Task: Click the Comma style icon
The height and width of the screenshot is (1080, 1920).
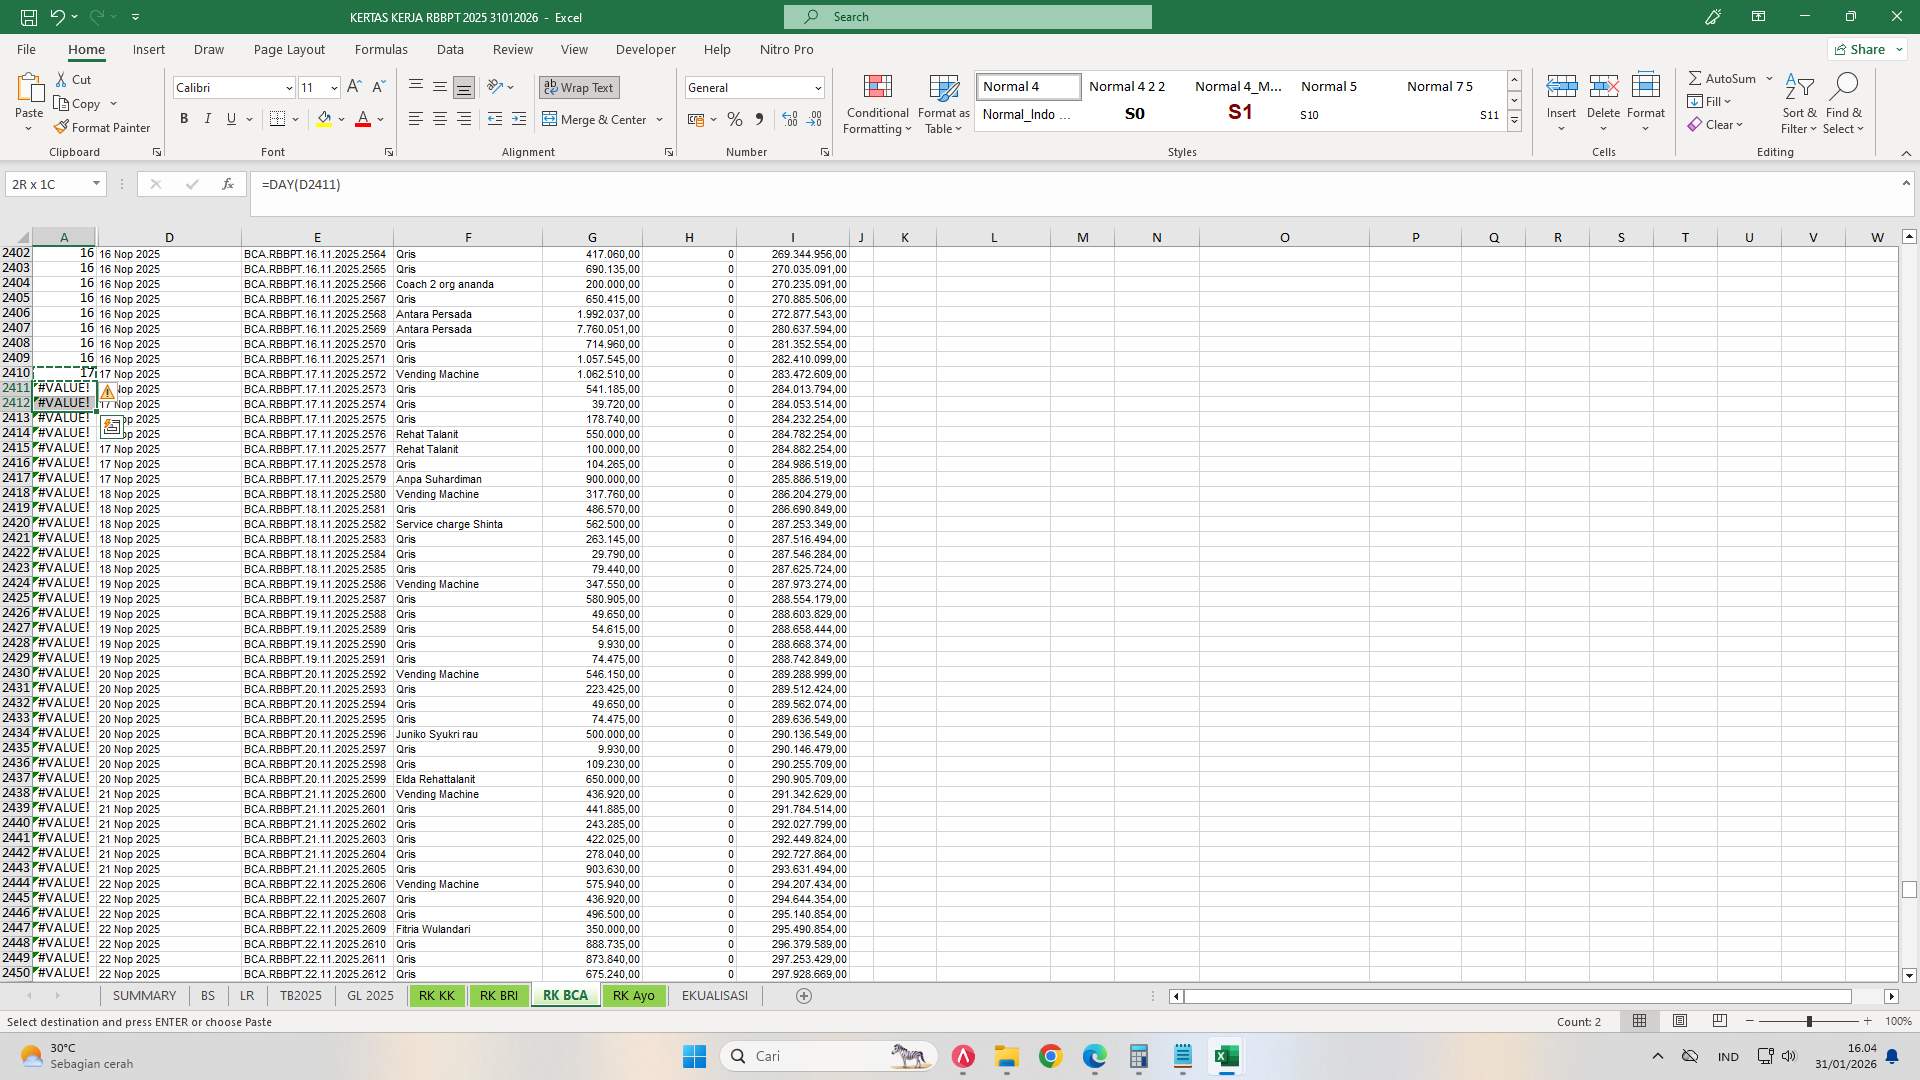Action: click(759, 119)
